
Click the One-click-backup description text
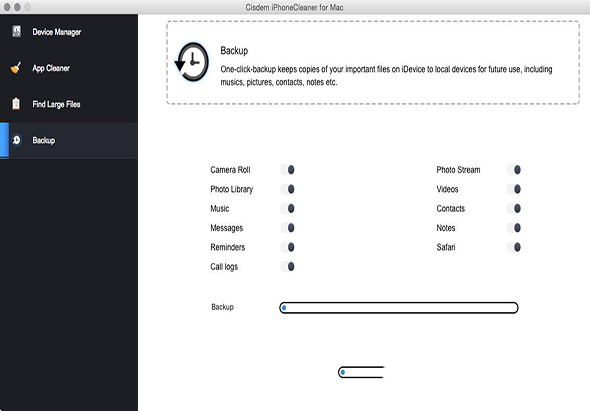(x=386, y=76)
